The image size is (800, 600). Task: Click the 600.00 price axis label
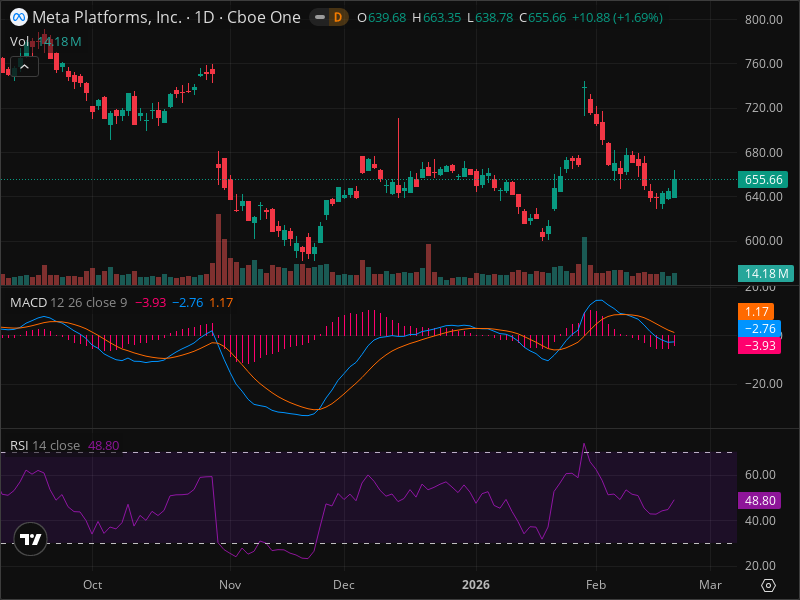[x=763, y=240]
